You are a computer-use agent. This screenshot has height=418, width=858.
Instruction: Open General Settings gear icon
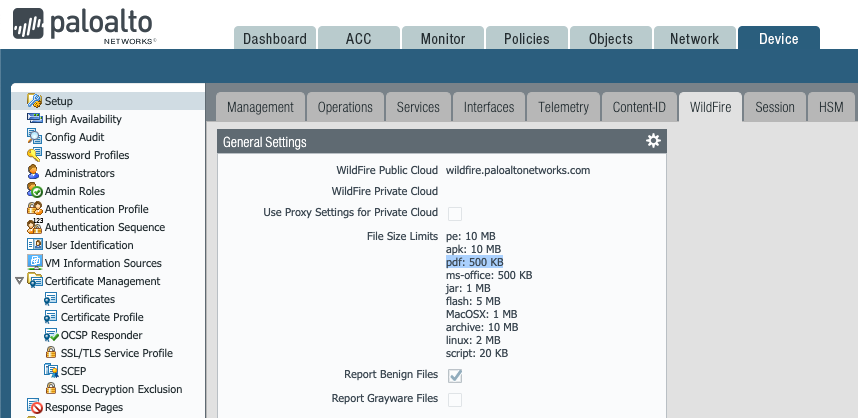point(653,141)
